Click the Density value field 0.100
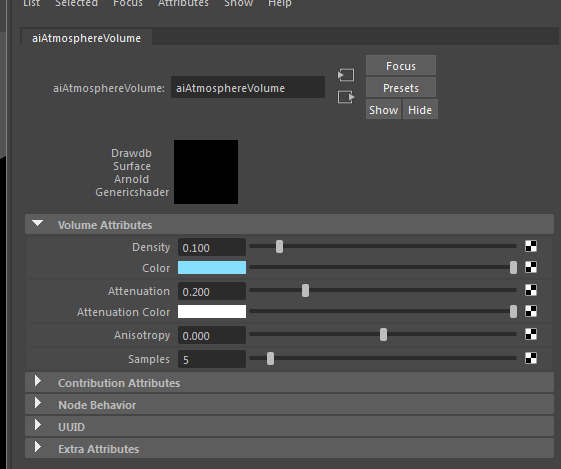Viewport: 561px width, 469px height. 212,247
